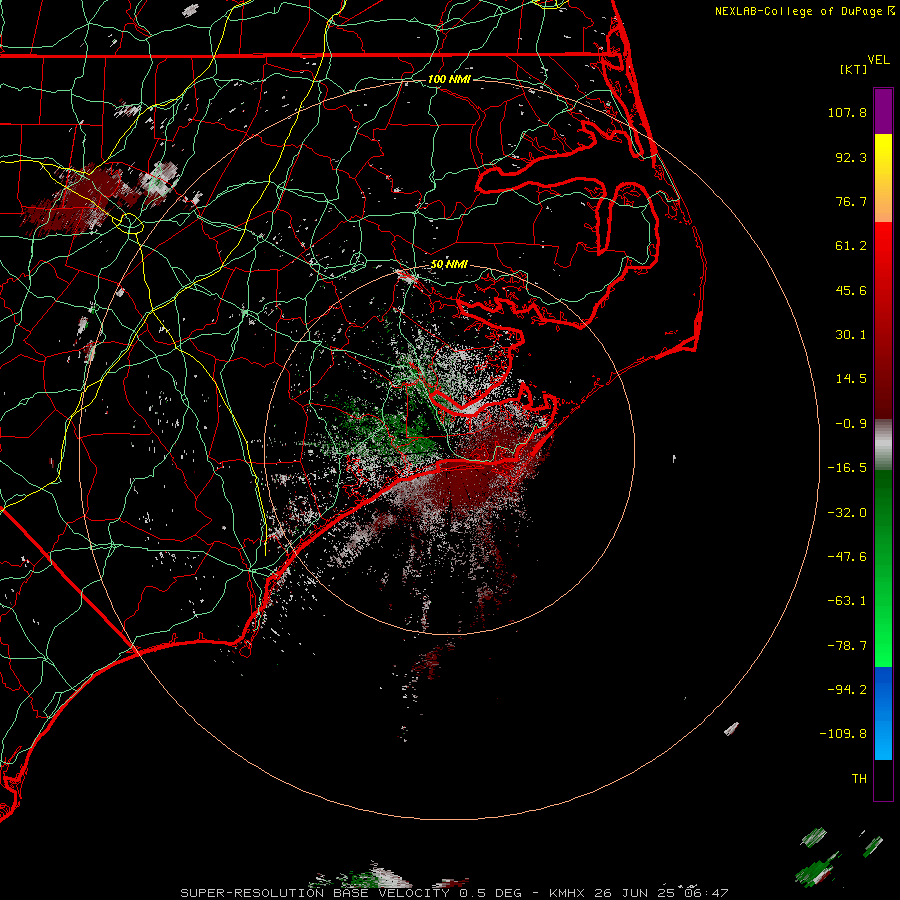The width and height of the screenshot is (900, 900).
Task: Click the purple segment of the color bar
Action: click(883, 111)
